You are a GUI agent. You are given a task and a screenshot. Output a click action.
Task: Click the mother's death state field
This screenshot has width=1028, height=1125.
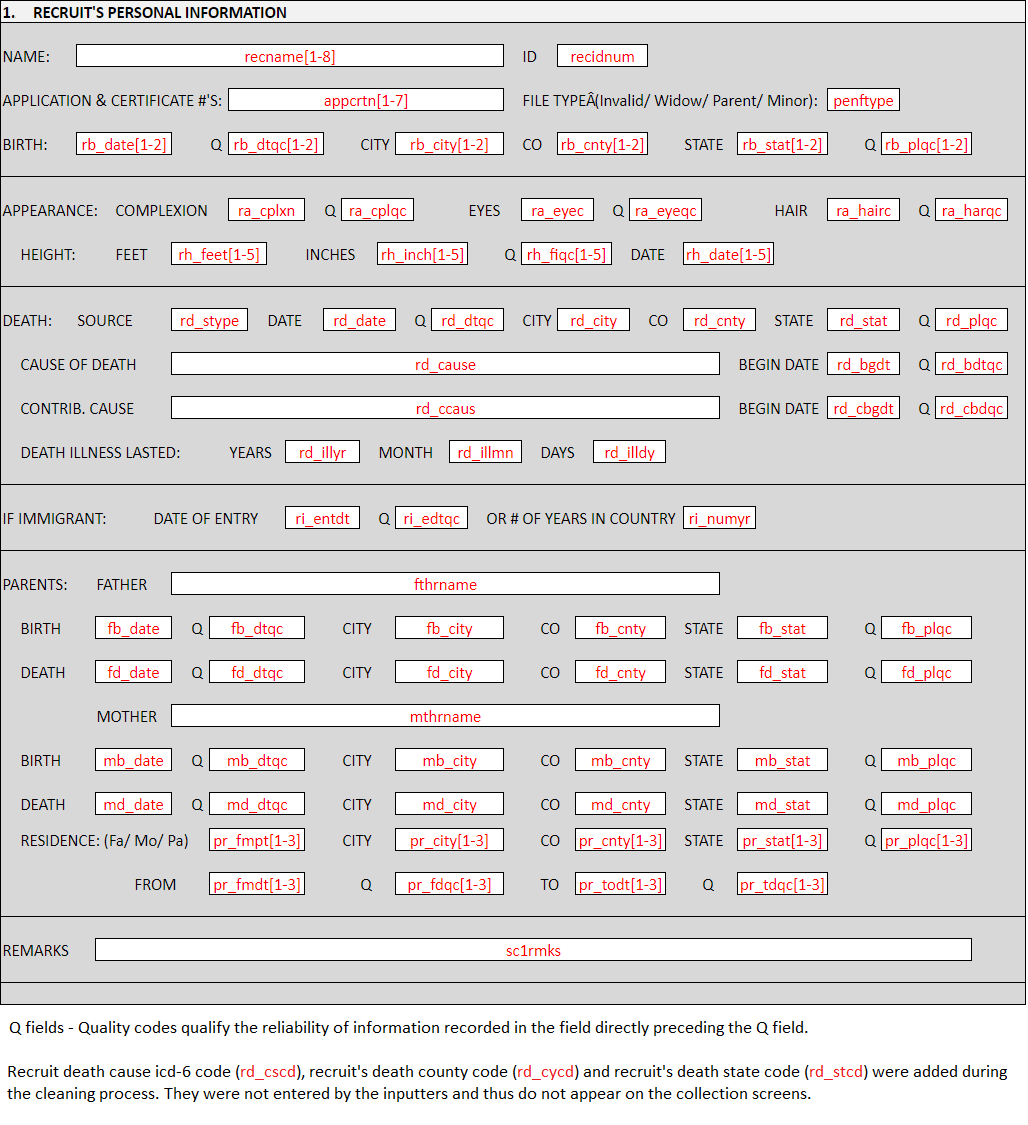pos(782,804)
